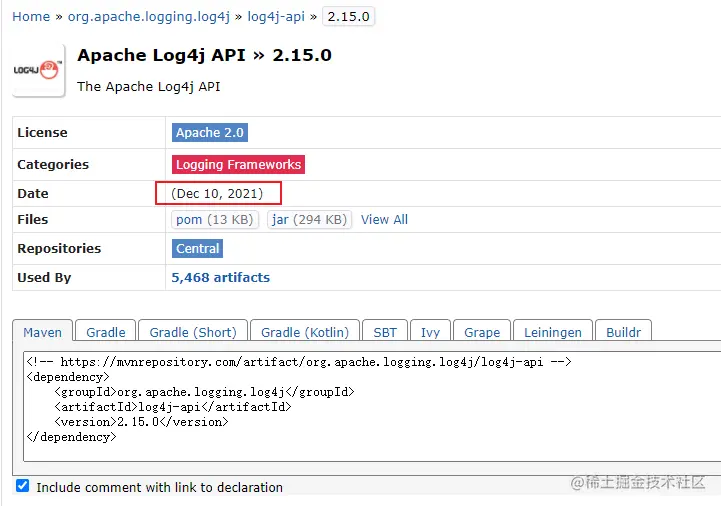
Task: Click the Apache Log4j API » 2.15.0 heading
Action: click(x=204, y=55)
